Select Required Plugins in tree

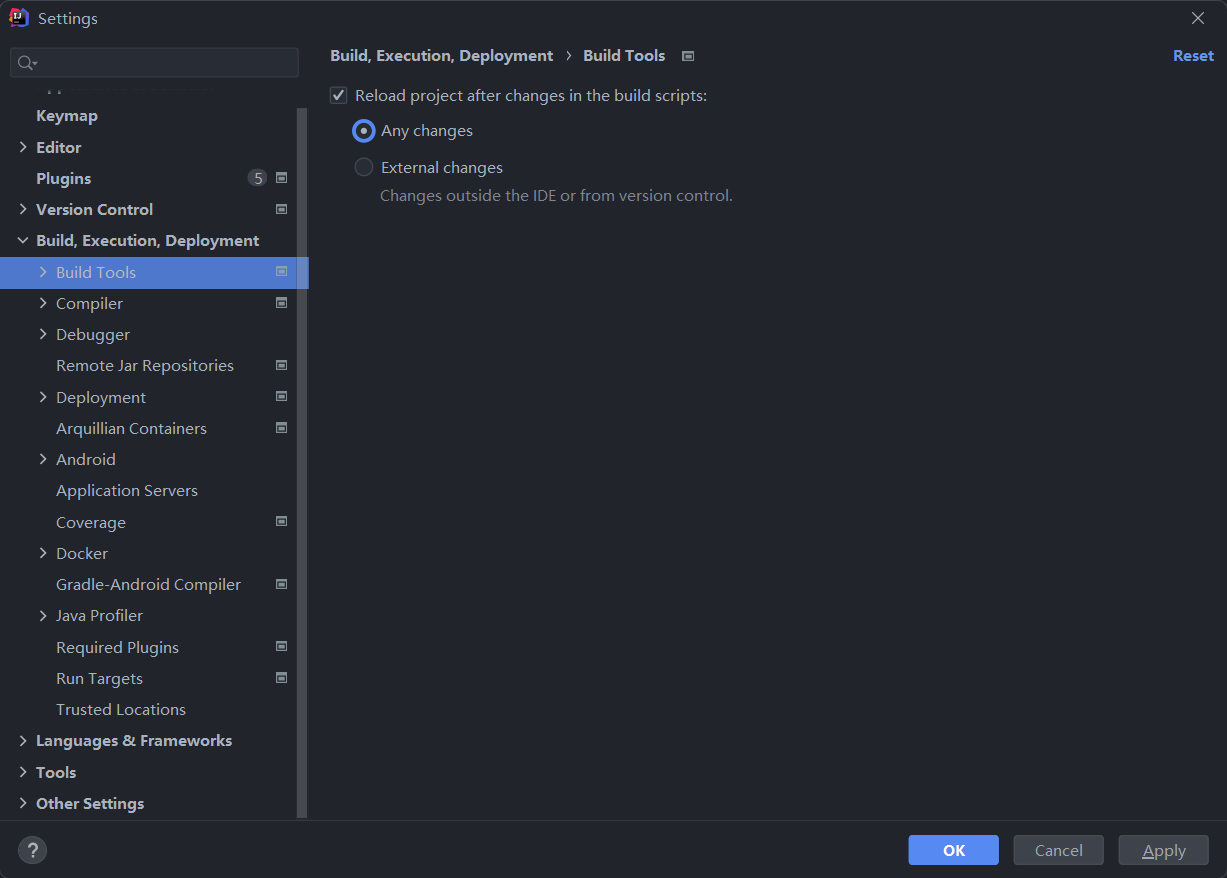pyautogui.click(x=117, y=647)
